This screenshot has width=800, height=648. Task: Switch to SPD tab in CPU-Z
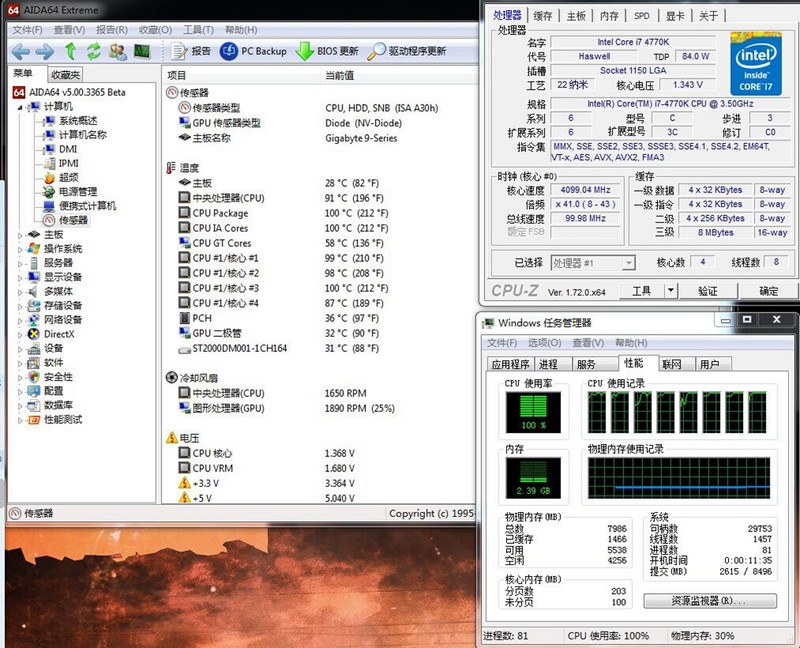click(x=642, y=16)
